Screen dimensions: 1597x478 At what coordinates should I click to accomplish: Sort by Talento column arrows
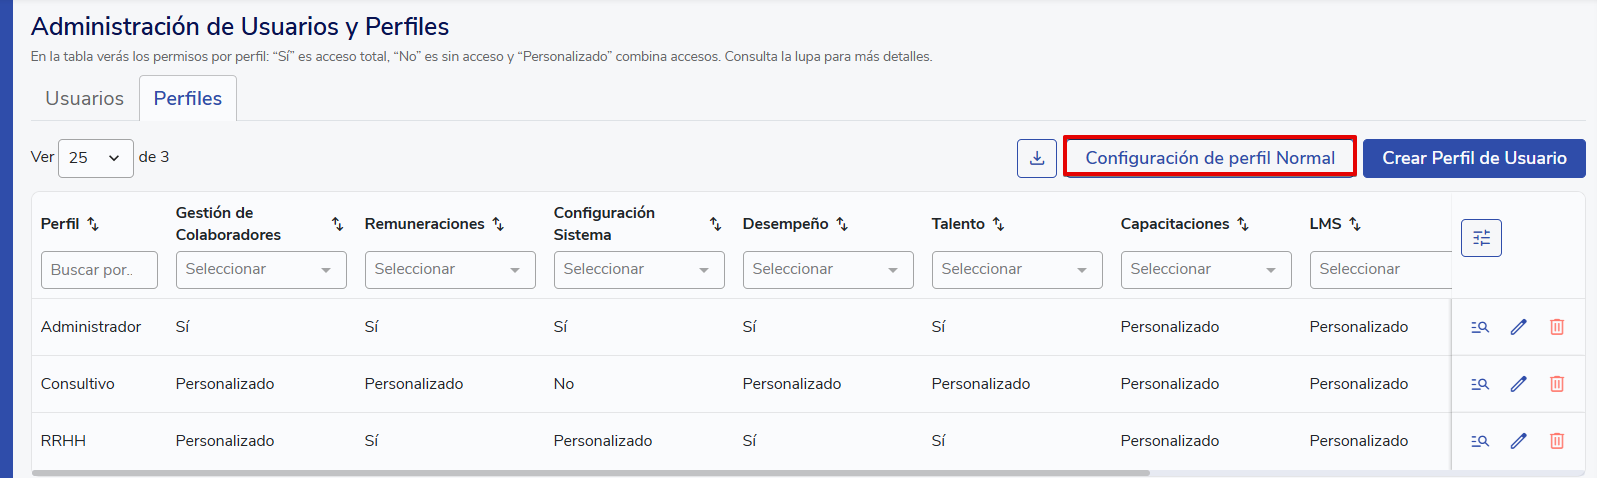[998, 224]
